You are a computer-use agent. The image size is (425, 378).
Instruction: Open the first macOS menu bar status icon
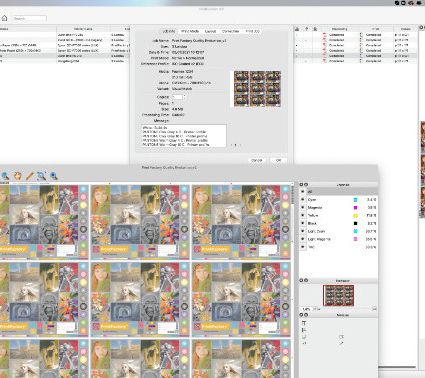[x=397, y=3]
